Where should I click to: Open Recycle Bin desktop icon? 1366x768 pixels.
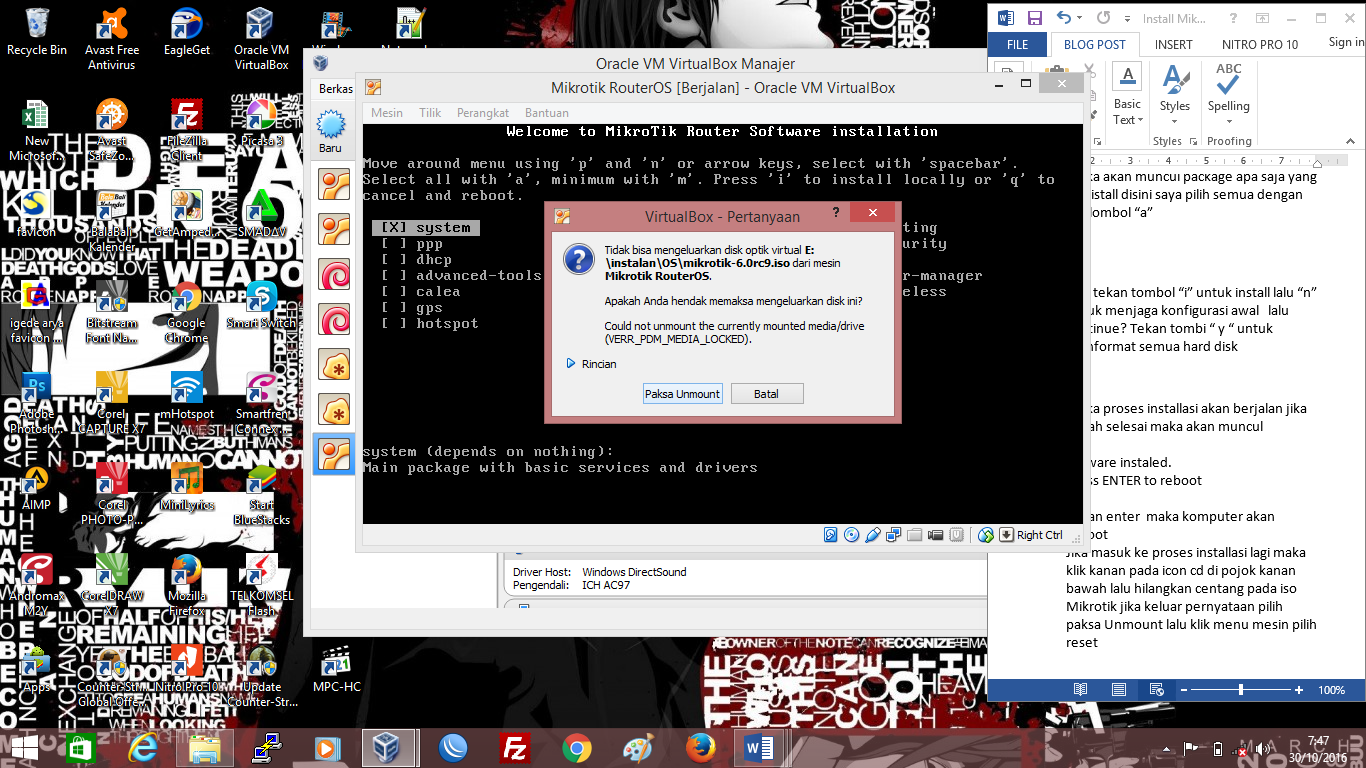coord(37,32)
